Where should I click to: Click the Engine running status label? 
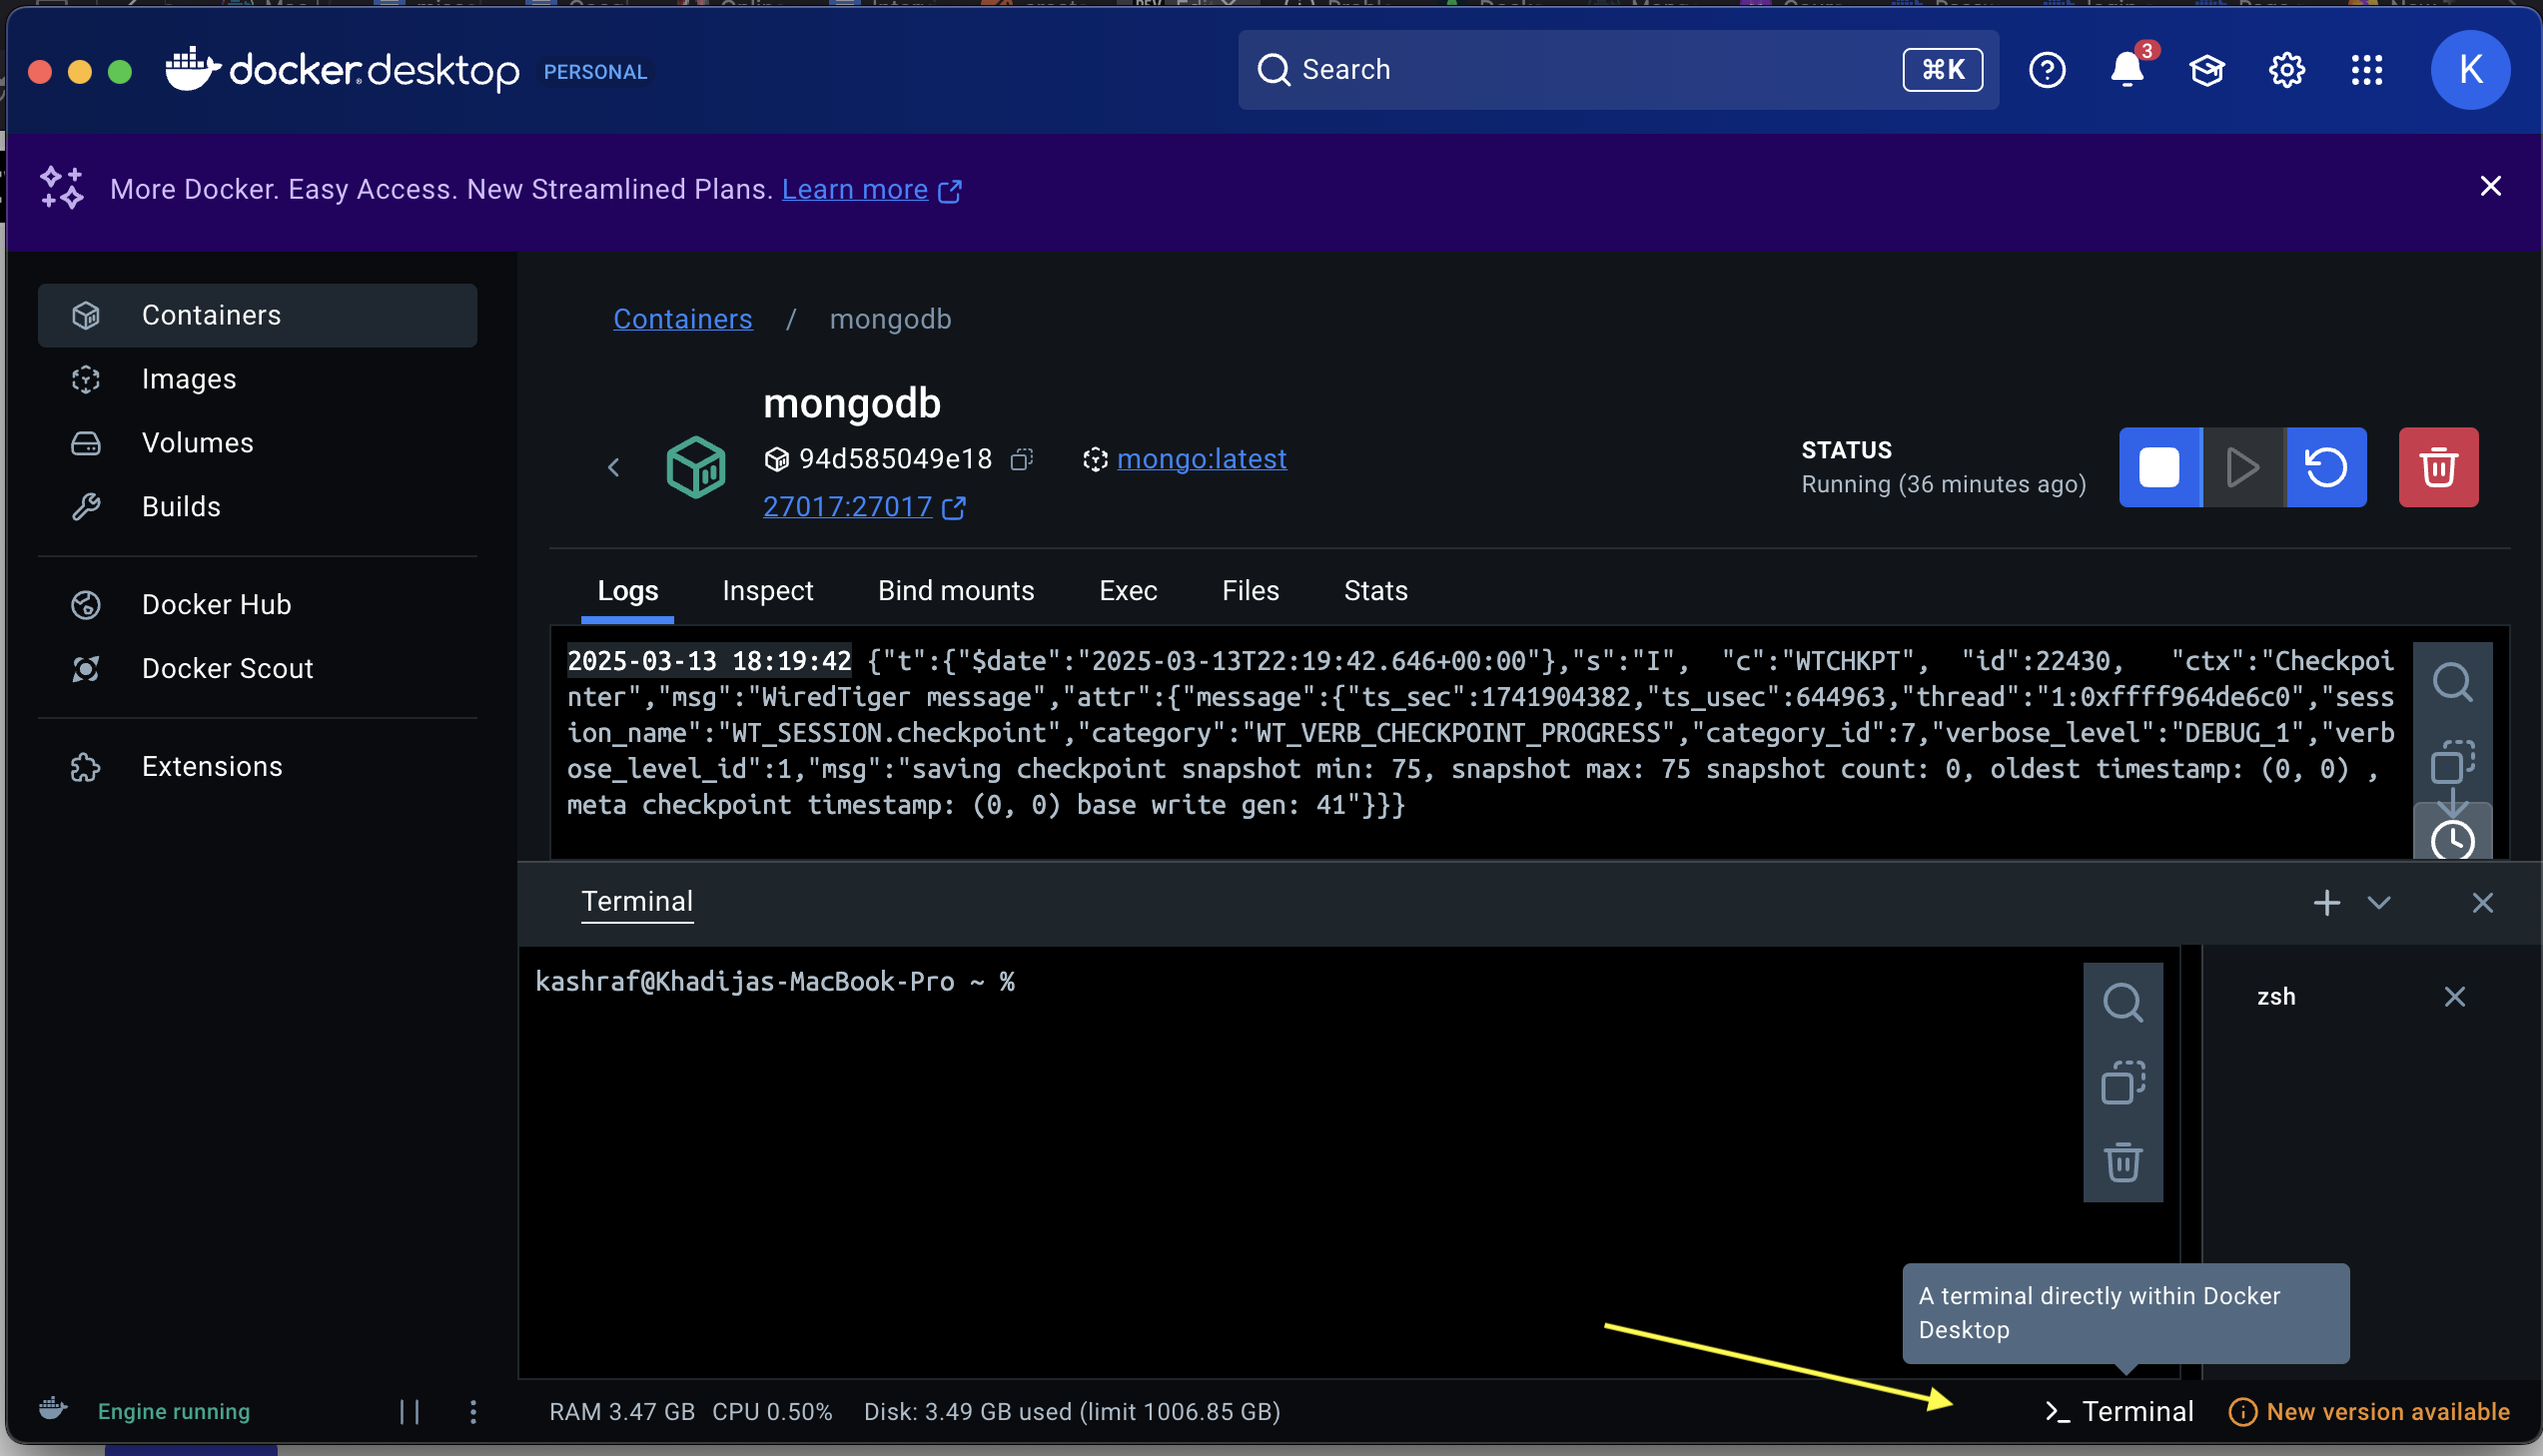(x=174, y=1411)
